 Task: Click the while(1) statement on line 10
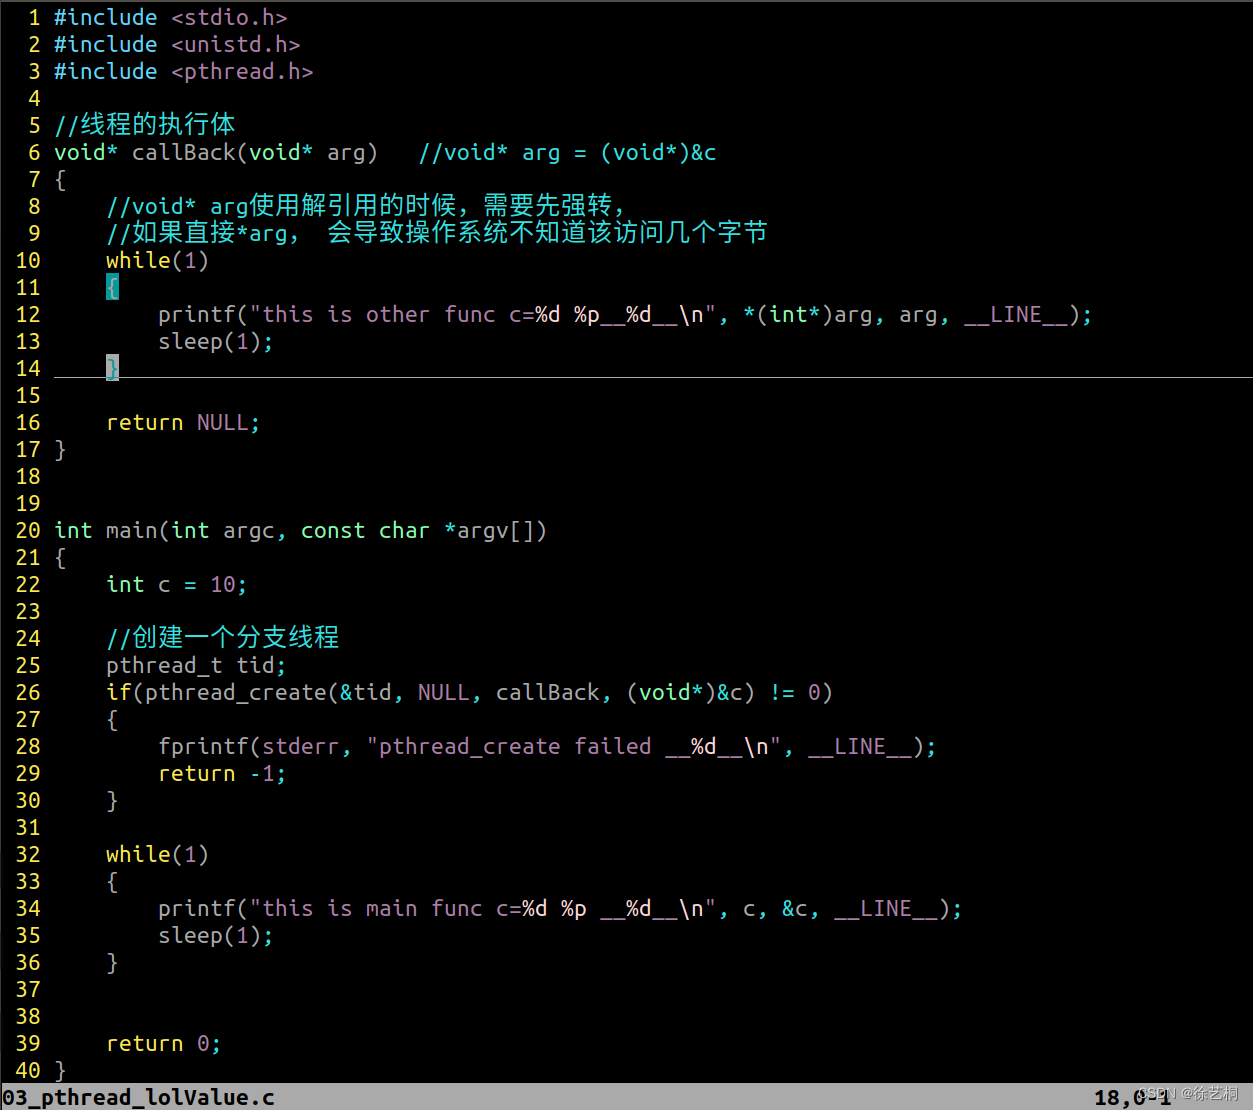158,261
